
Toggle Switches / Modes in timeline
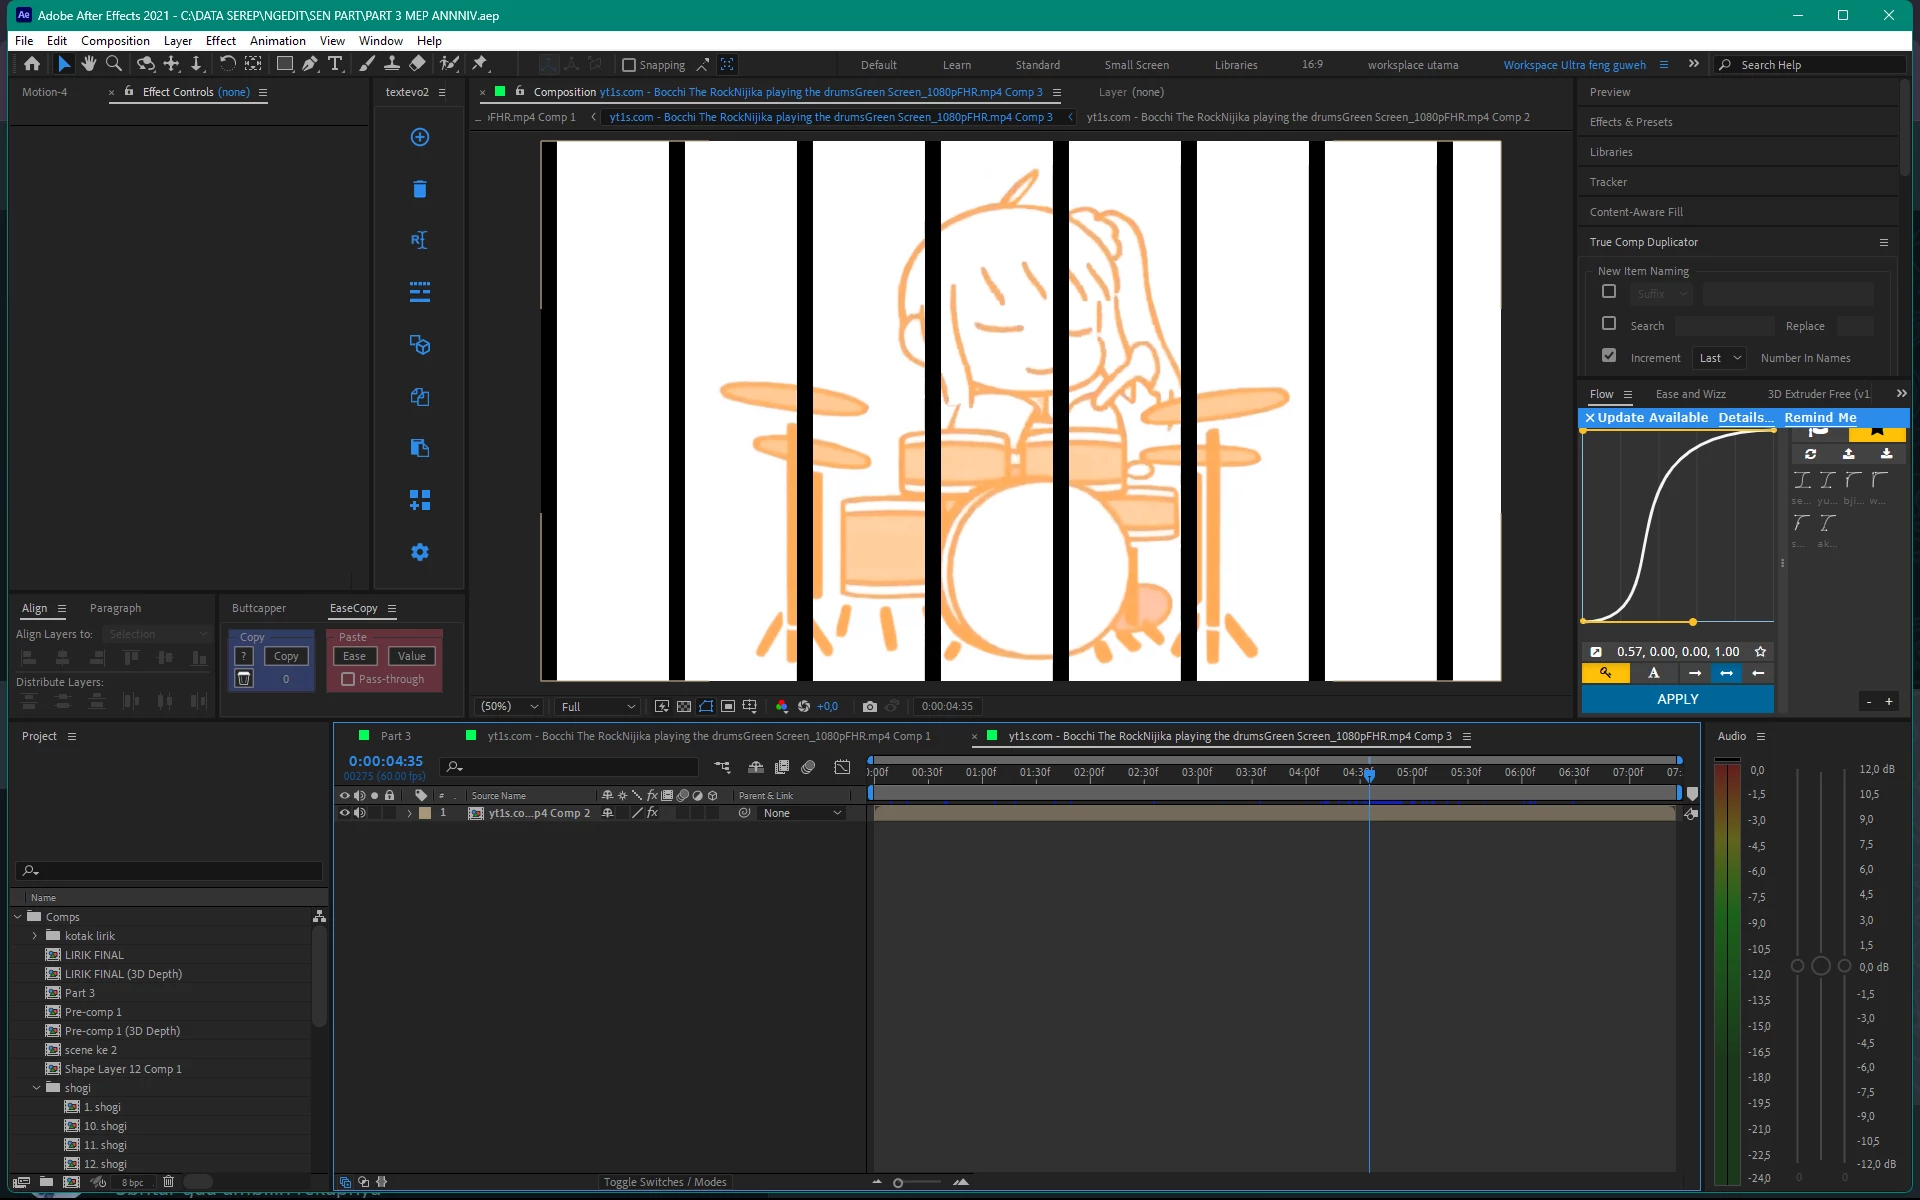[665, 1182]
